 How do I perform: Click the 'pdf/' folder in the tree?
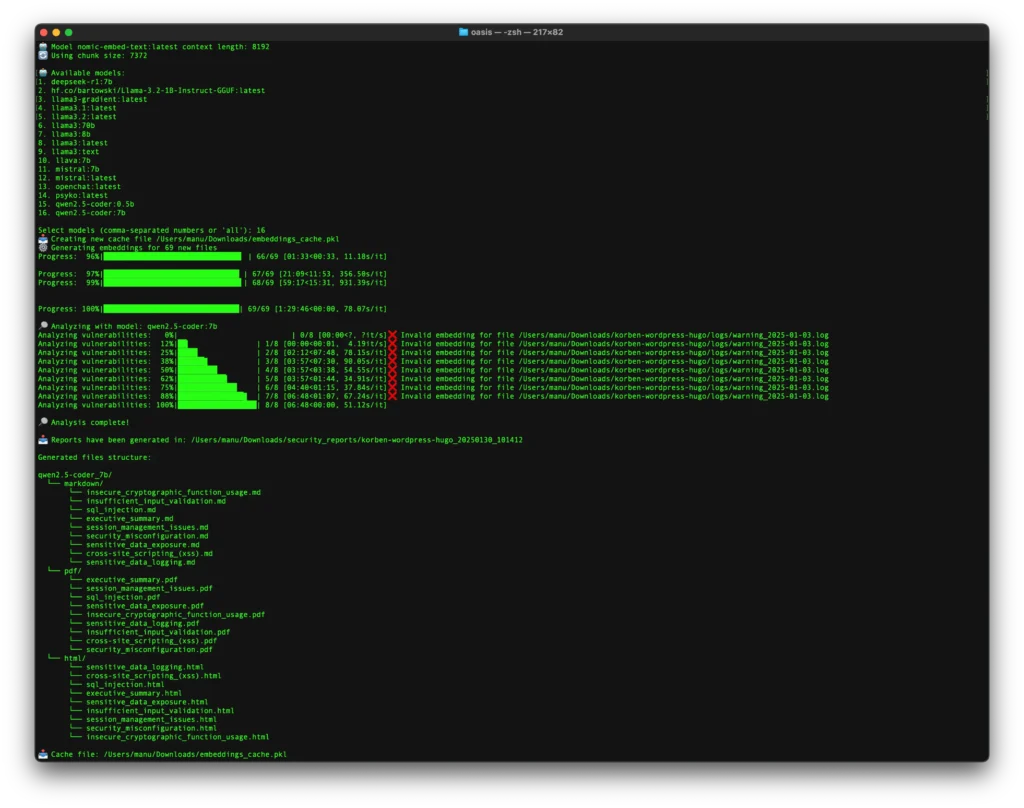point(72,571)
